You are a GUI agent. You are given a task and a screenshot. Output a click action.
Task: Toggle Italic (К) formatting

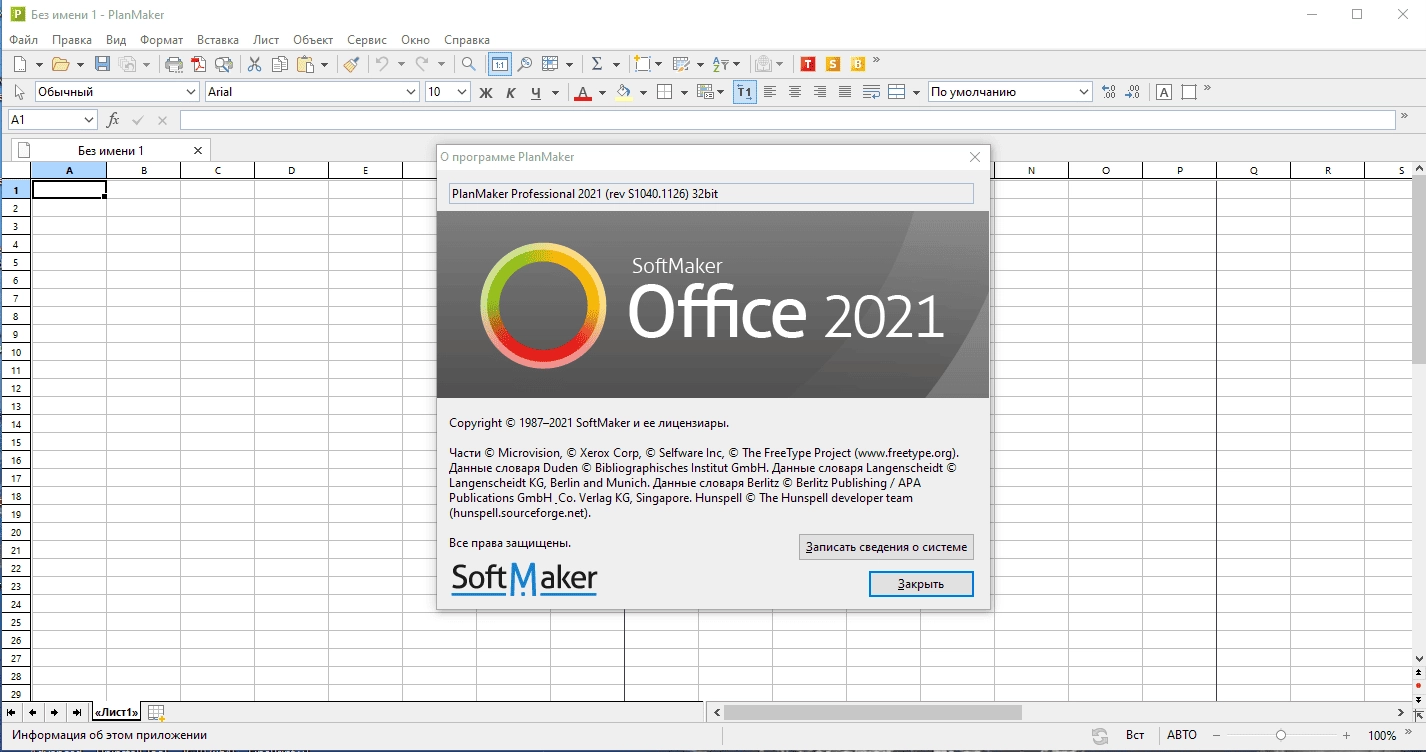(x=511, y=92)
